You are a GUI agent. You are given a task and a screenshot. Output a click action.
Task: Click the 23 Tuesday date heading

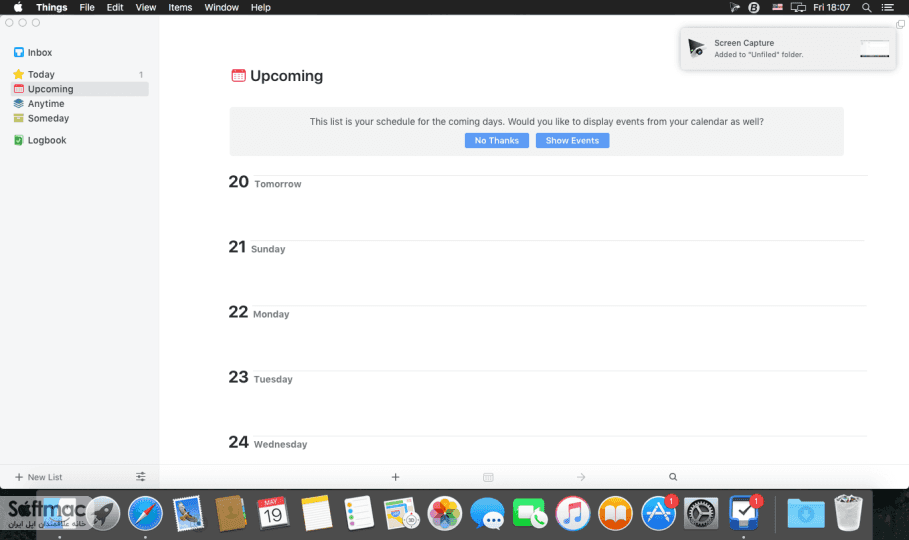pos(260,377)
